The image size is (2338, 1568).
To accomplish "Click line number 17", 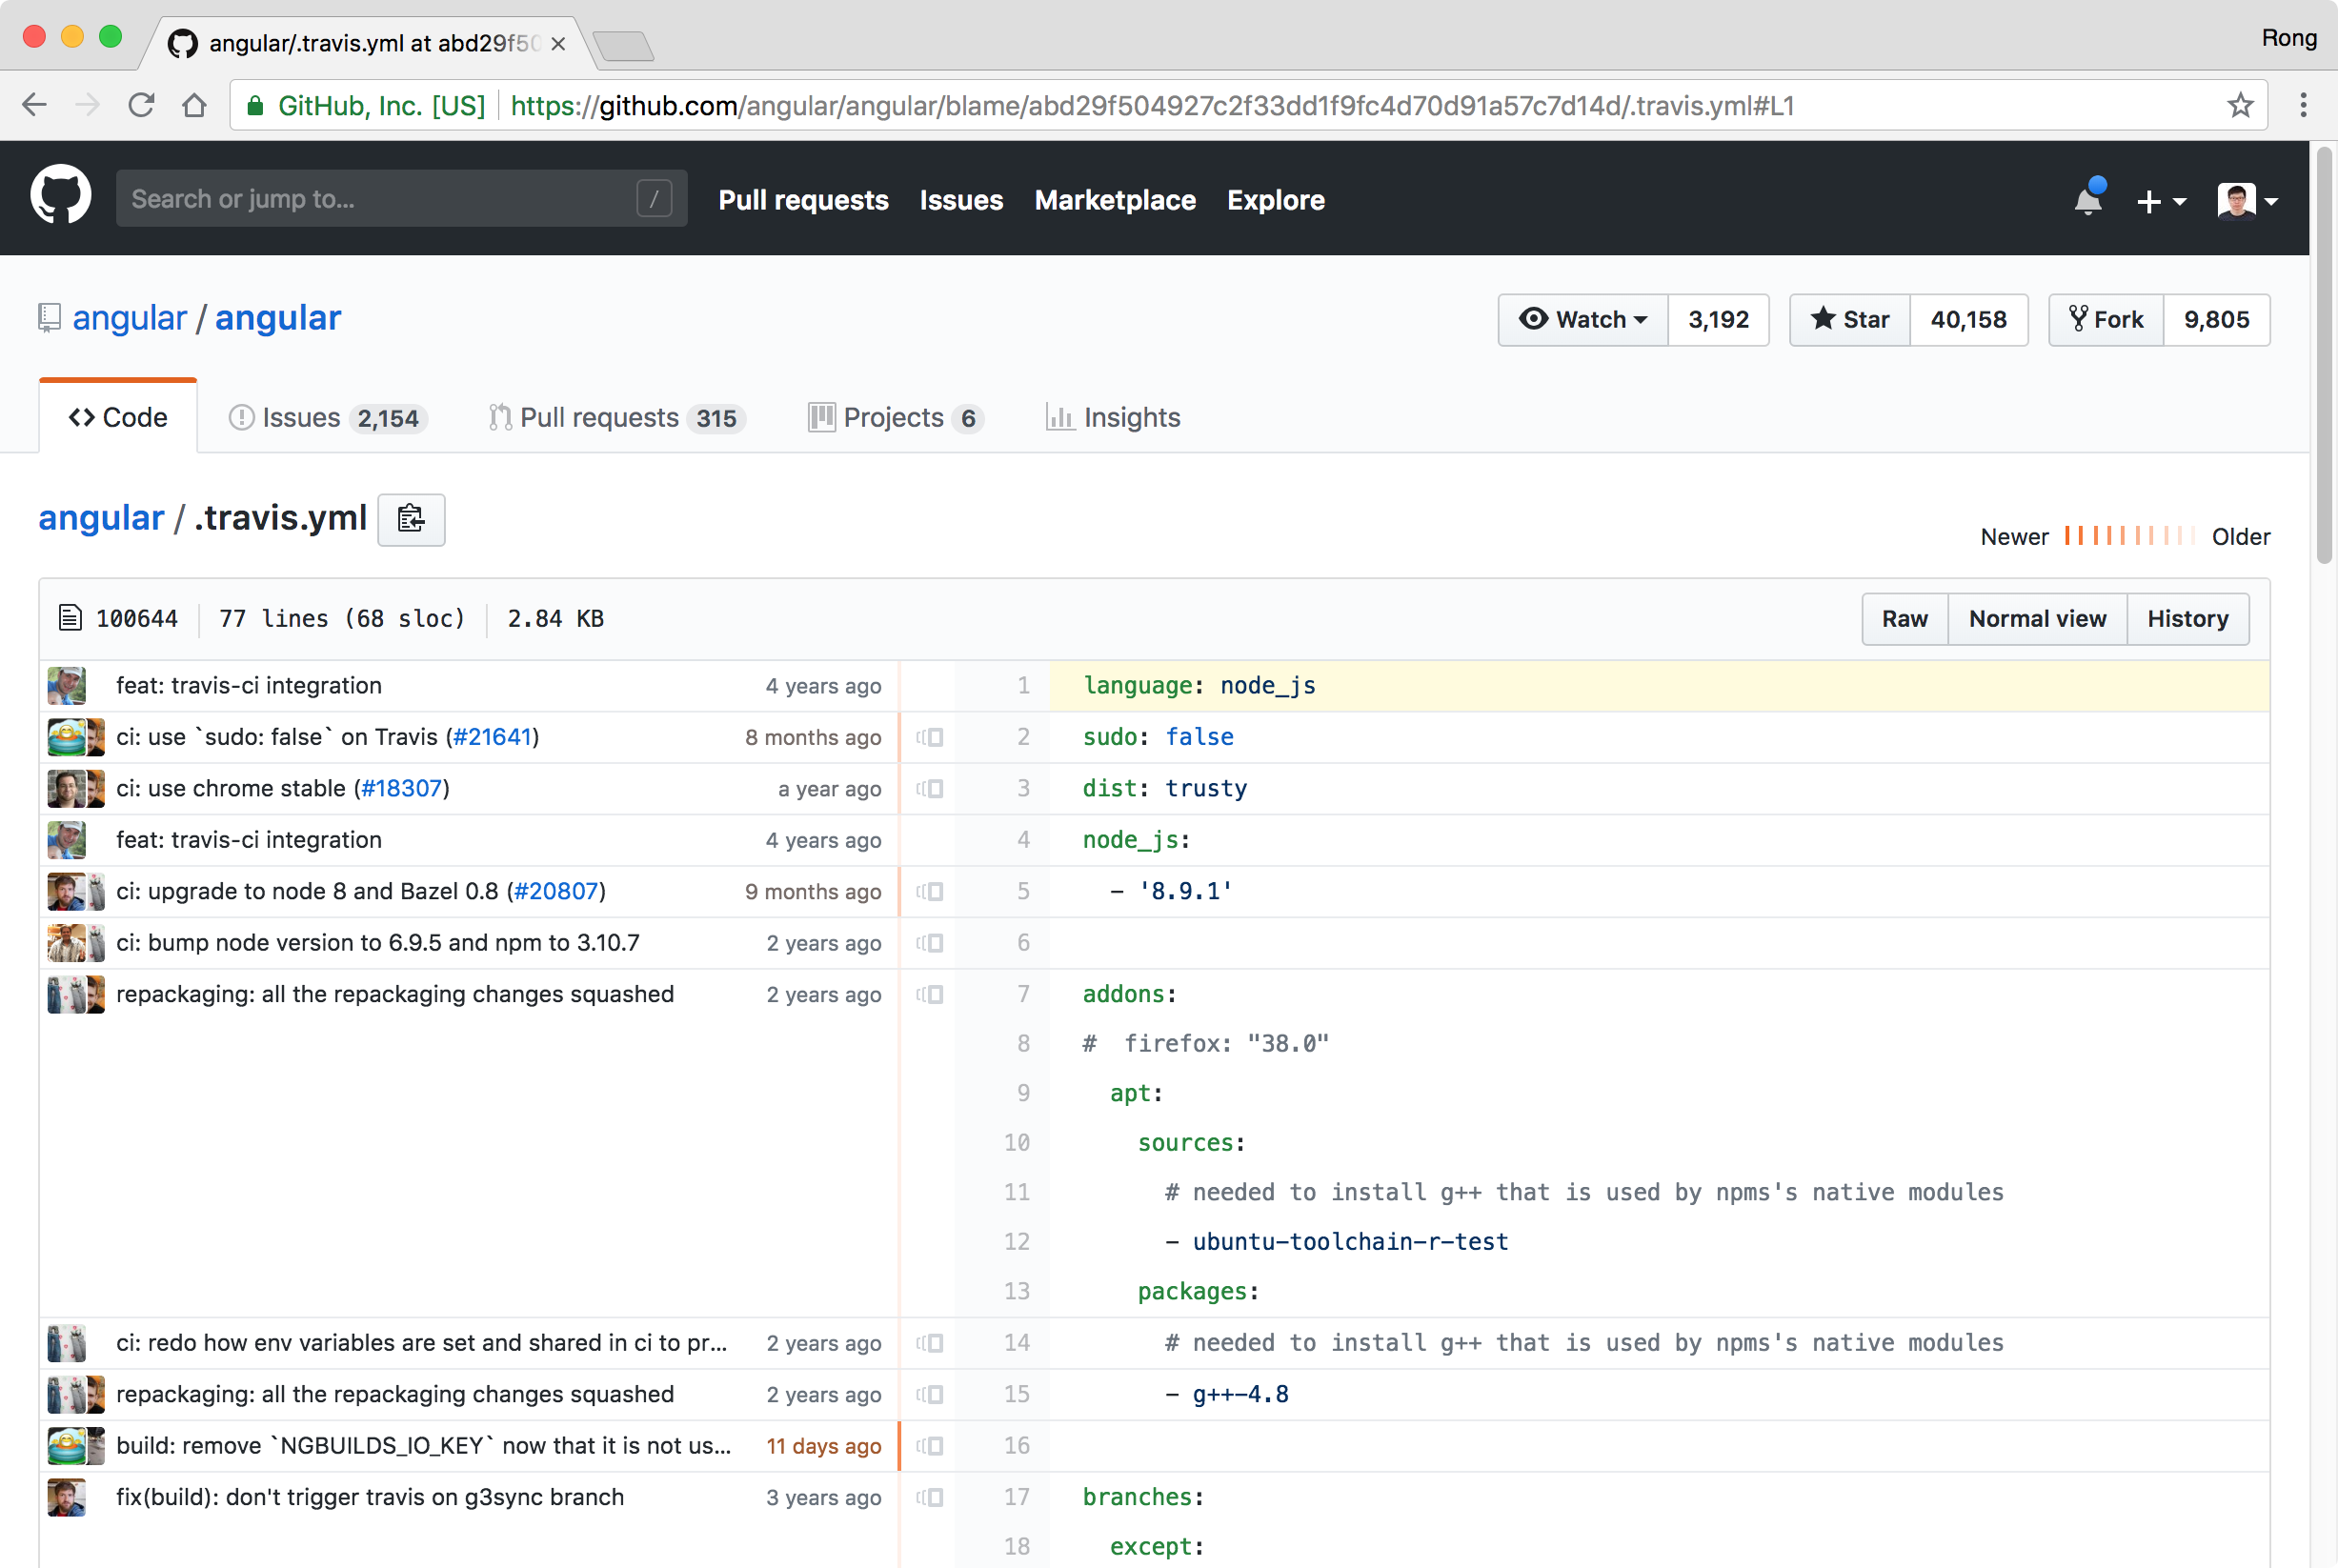I will [1017, 1498].
